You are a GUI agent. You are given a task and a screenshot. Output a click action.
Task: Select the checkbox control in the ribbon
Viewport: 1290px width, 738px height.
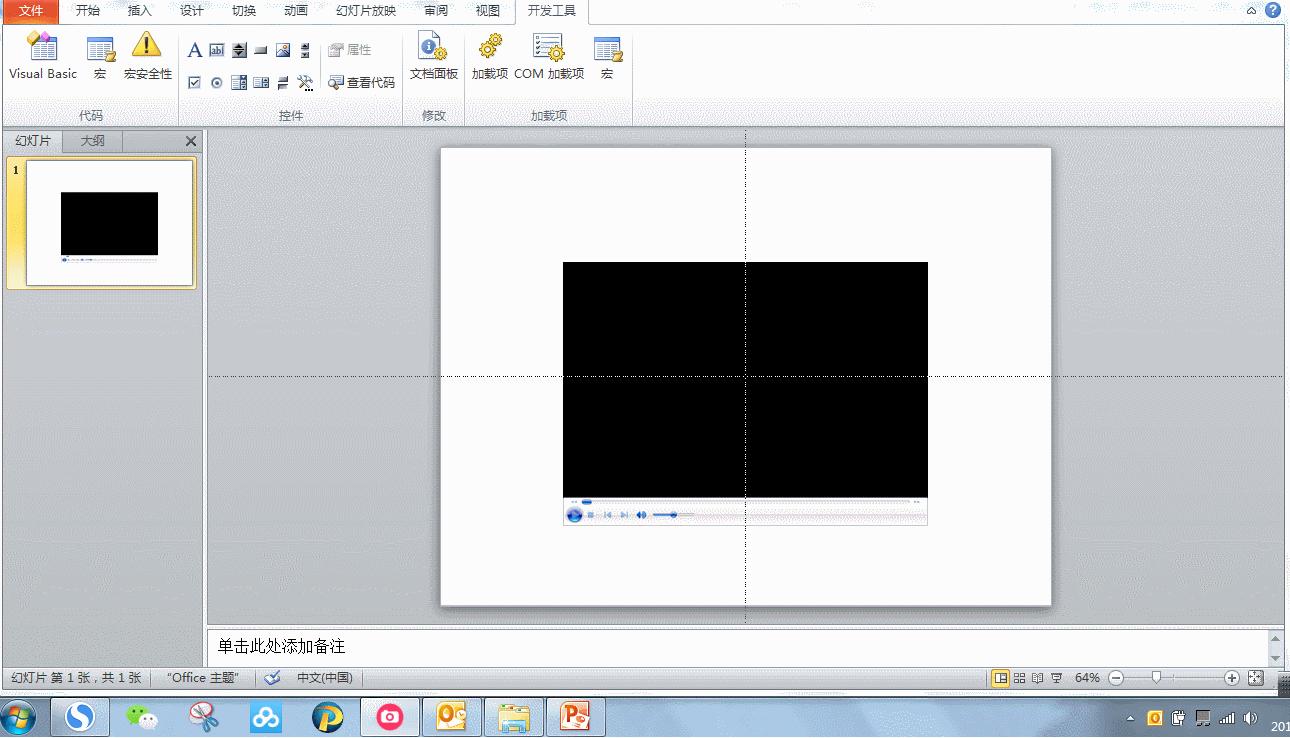click(x=195, y=82)
